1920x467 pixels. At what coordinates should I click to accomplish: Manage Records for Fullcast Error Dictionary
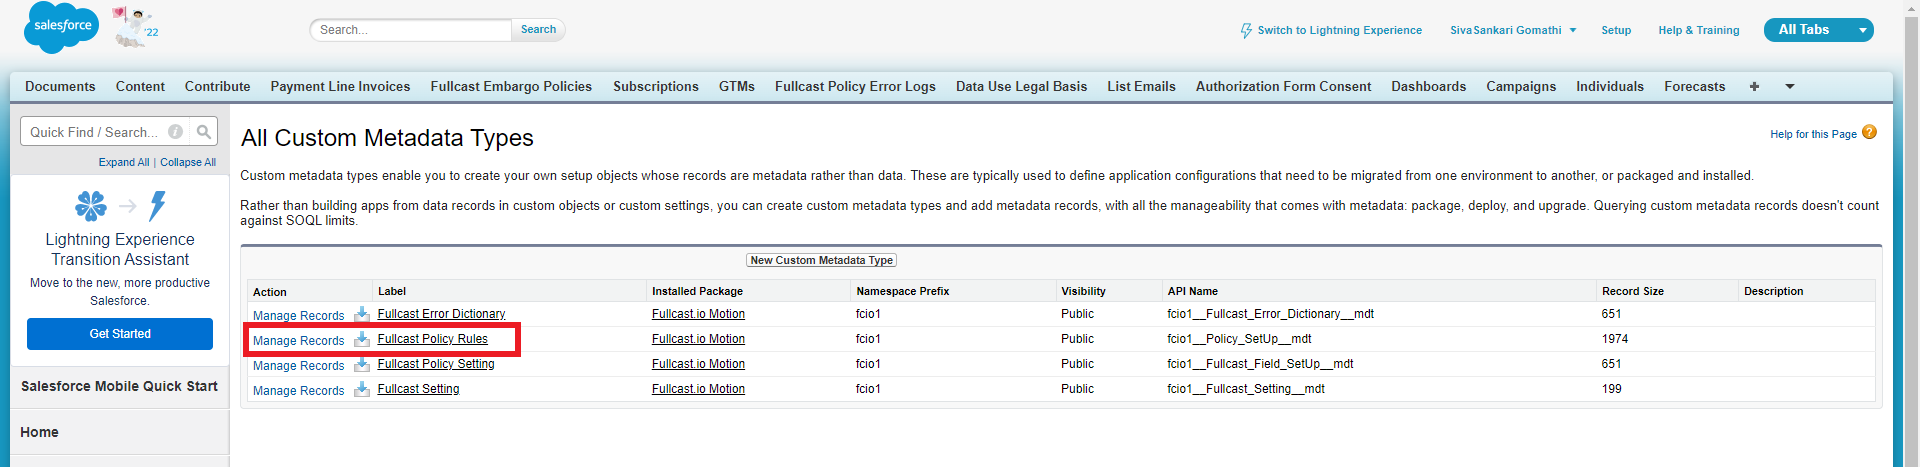298,315
